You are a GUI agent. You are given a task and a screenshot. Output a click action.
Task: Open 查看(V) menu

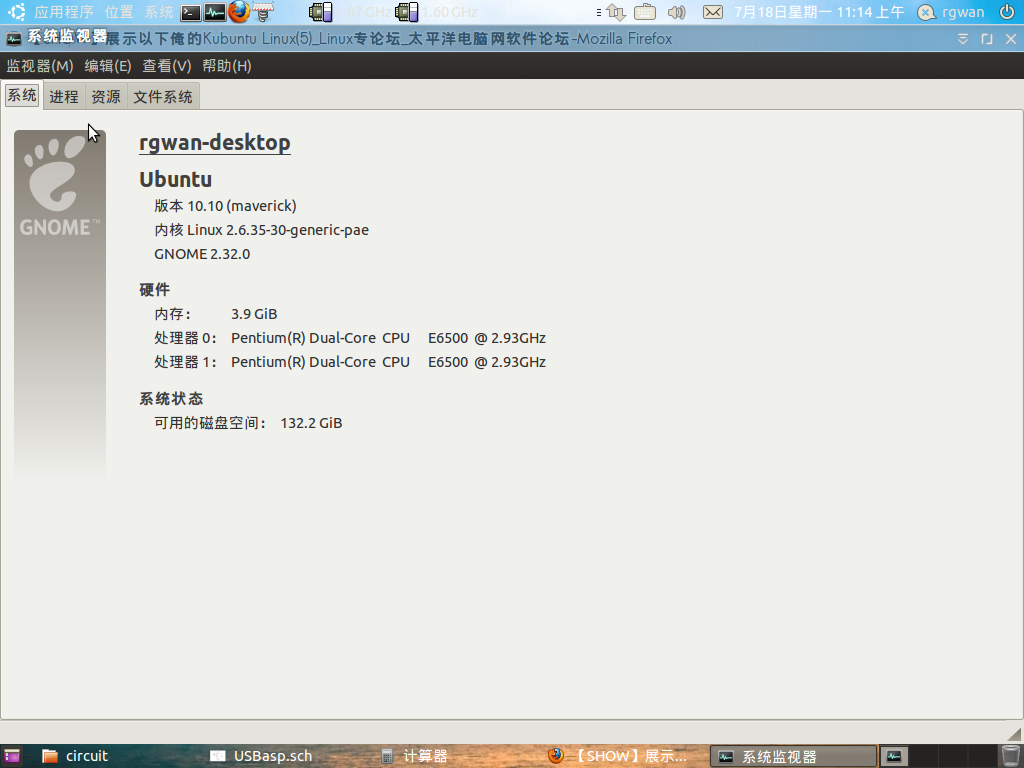tap(167, 66)
